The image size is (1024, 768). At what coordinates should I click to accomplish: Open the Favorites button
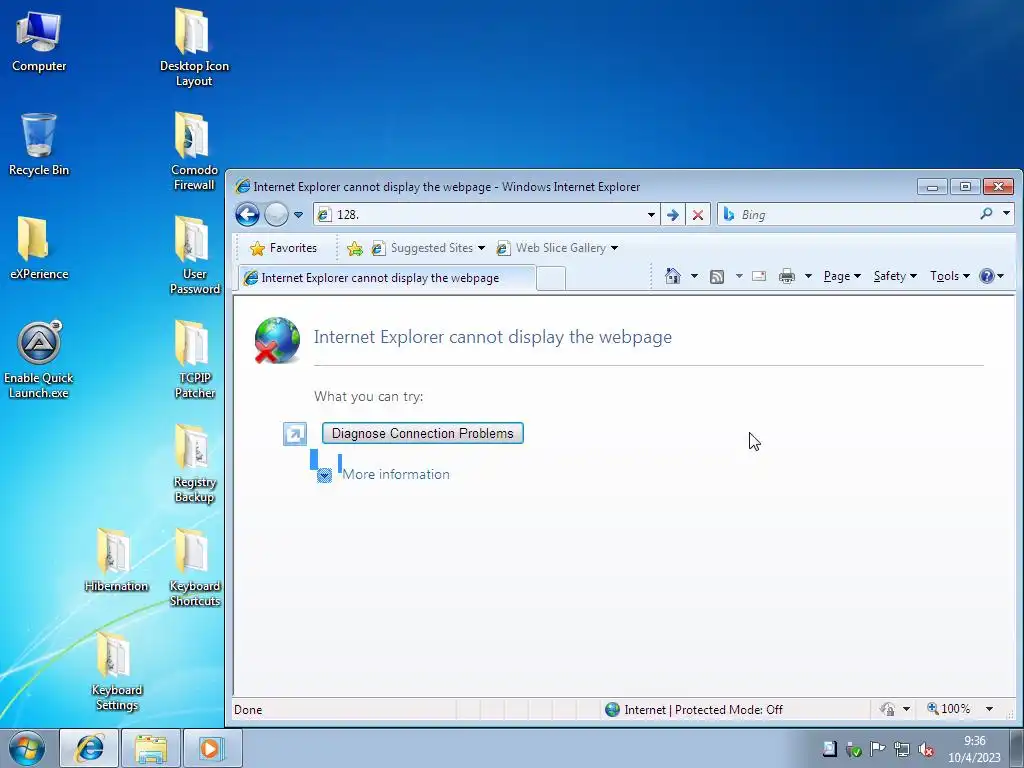(x=283, y=248)
